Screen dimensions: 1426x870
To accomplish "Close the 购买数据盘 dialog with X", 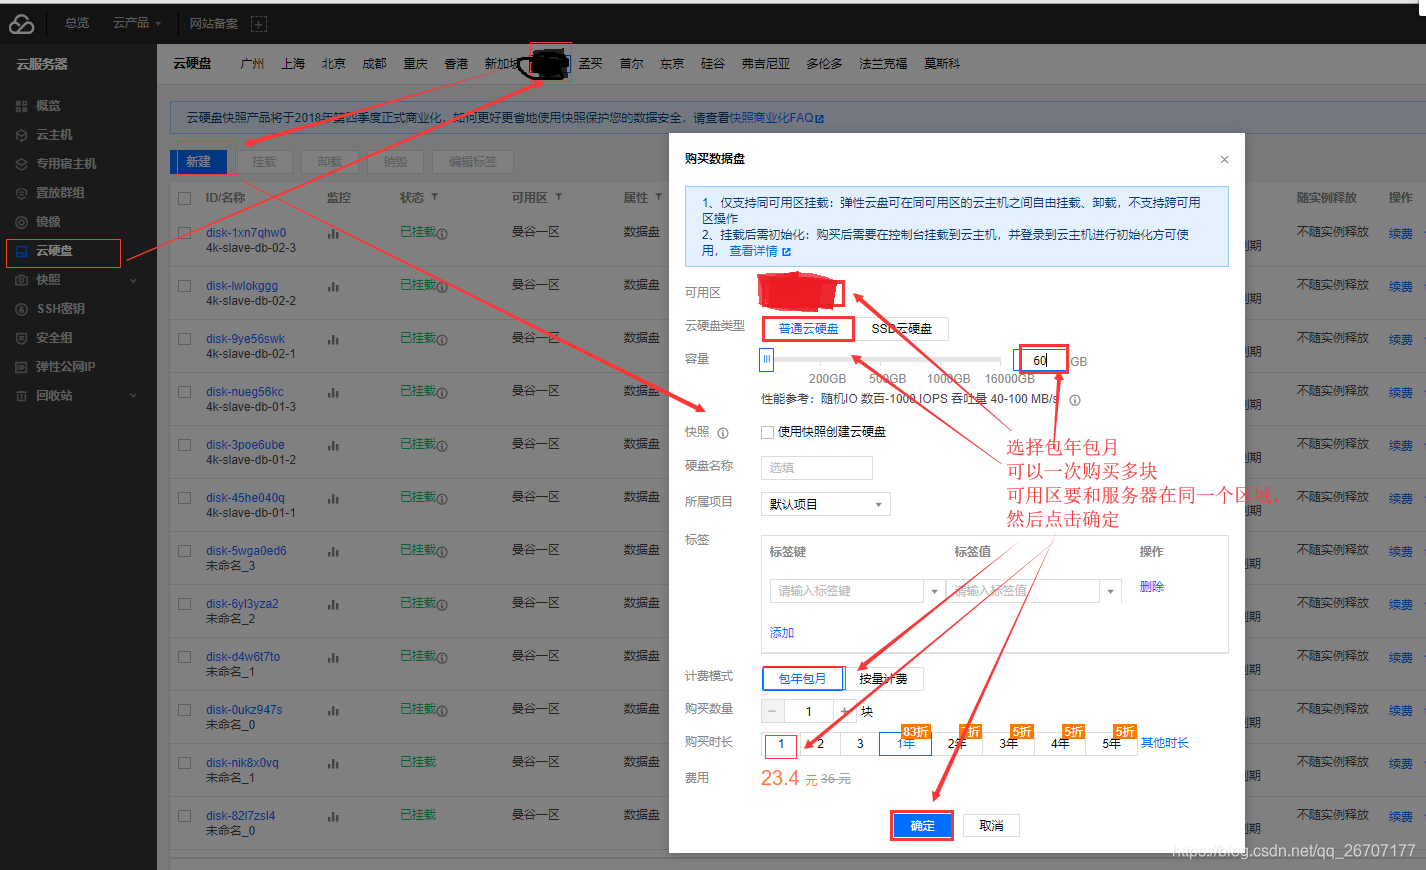I will click(1224, 160).
